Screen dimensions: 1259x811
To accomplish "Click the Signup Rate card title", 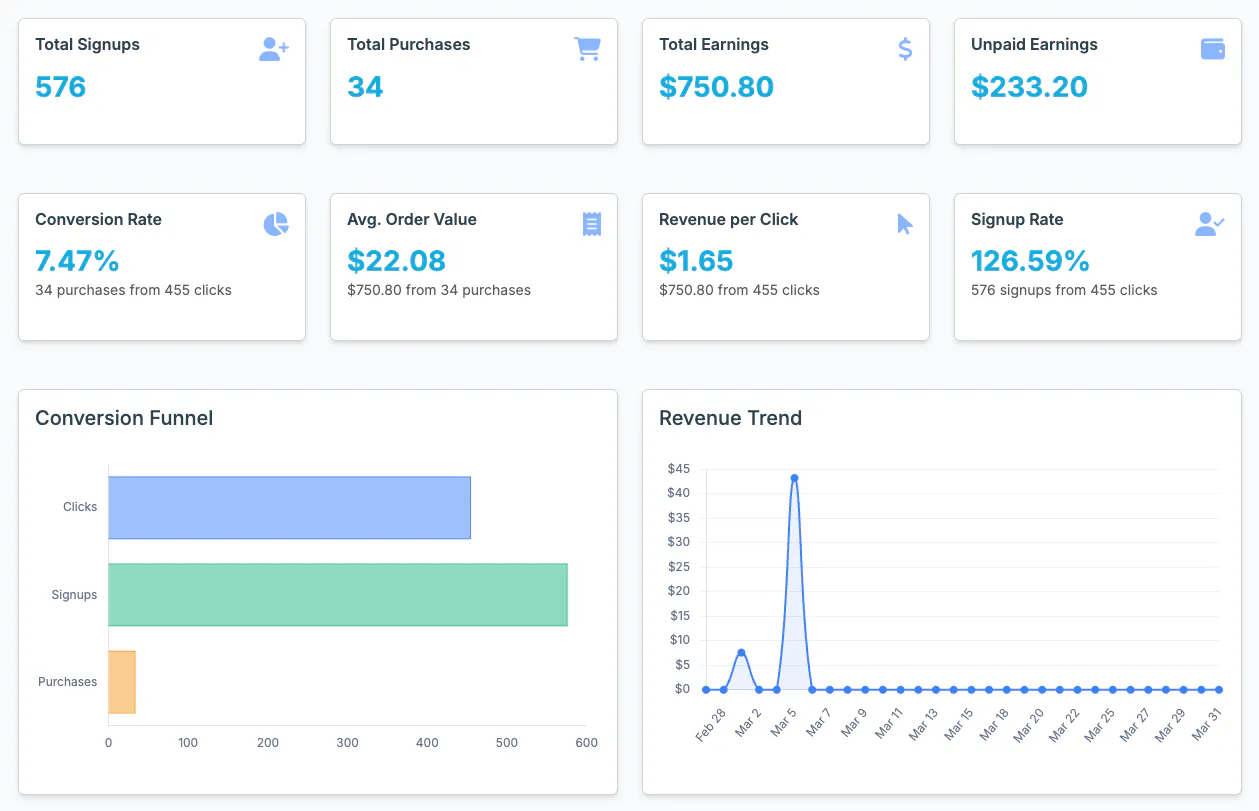I will coord(1017,220).
